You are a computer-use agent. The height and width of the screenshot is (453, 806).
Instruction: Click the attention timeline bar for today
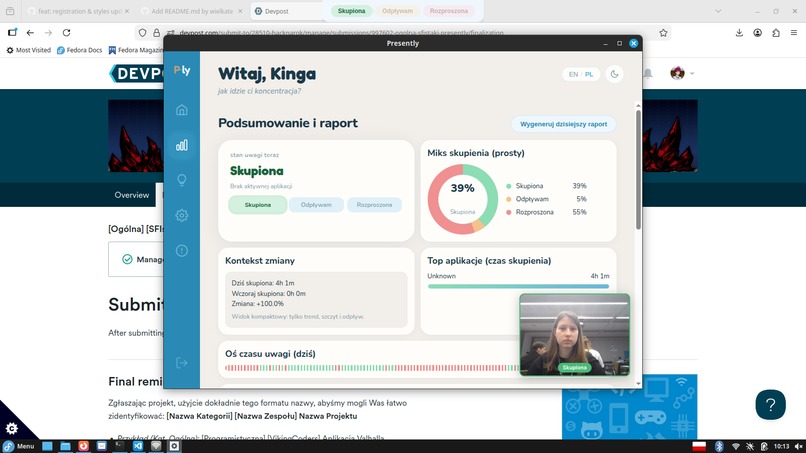pos(372,368)
